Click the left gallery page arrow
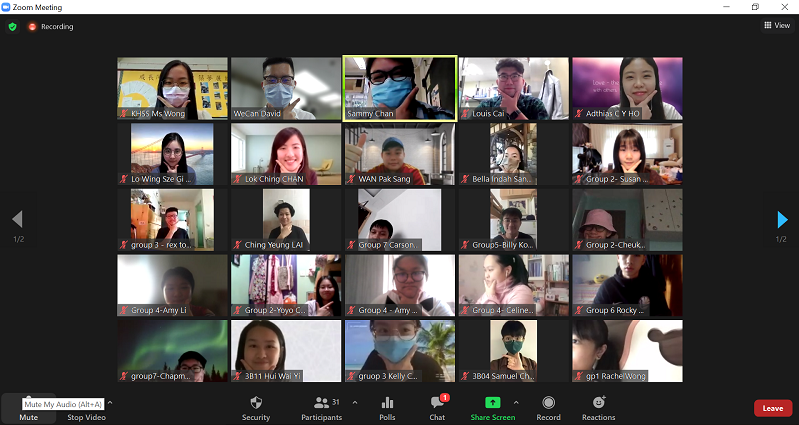Image resolution: width=799 pixels, height=425 pixels. (x=17, y=220)
